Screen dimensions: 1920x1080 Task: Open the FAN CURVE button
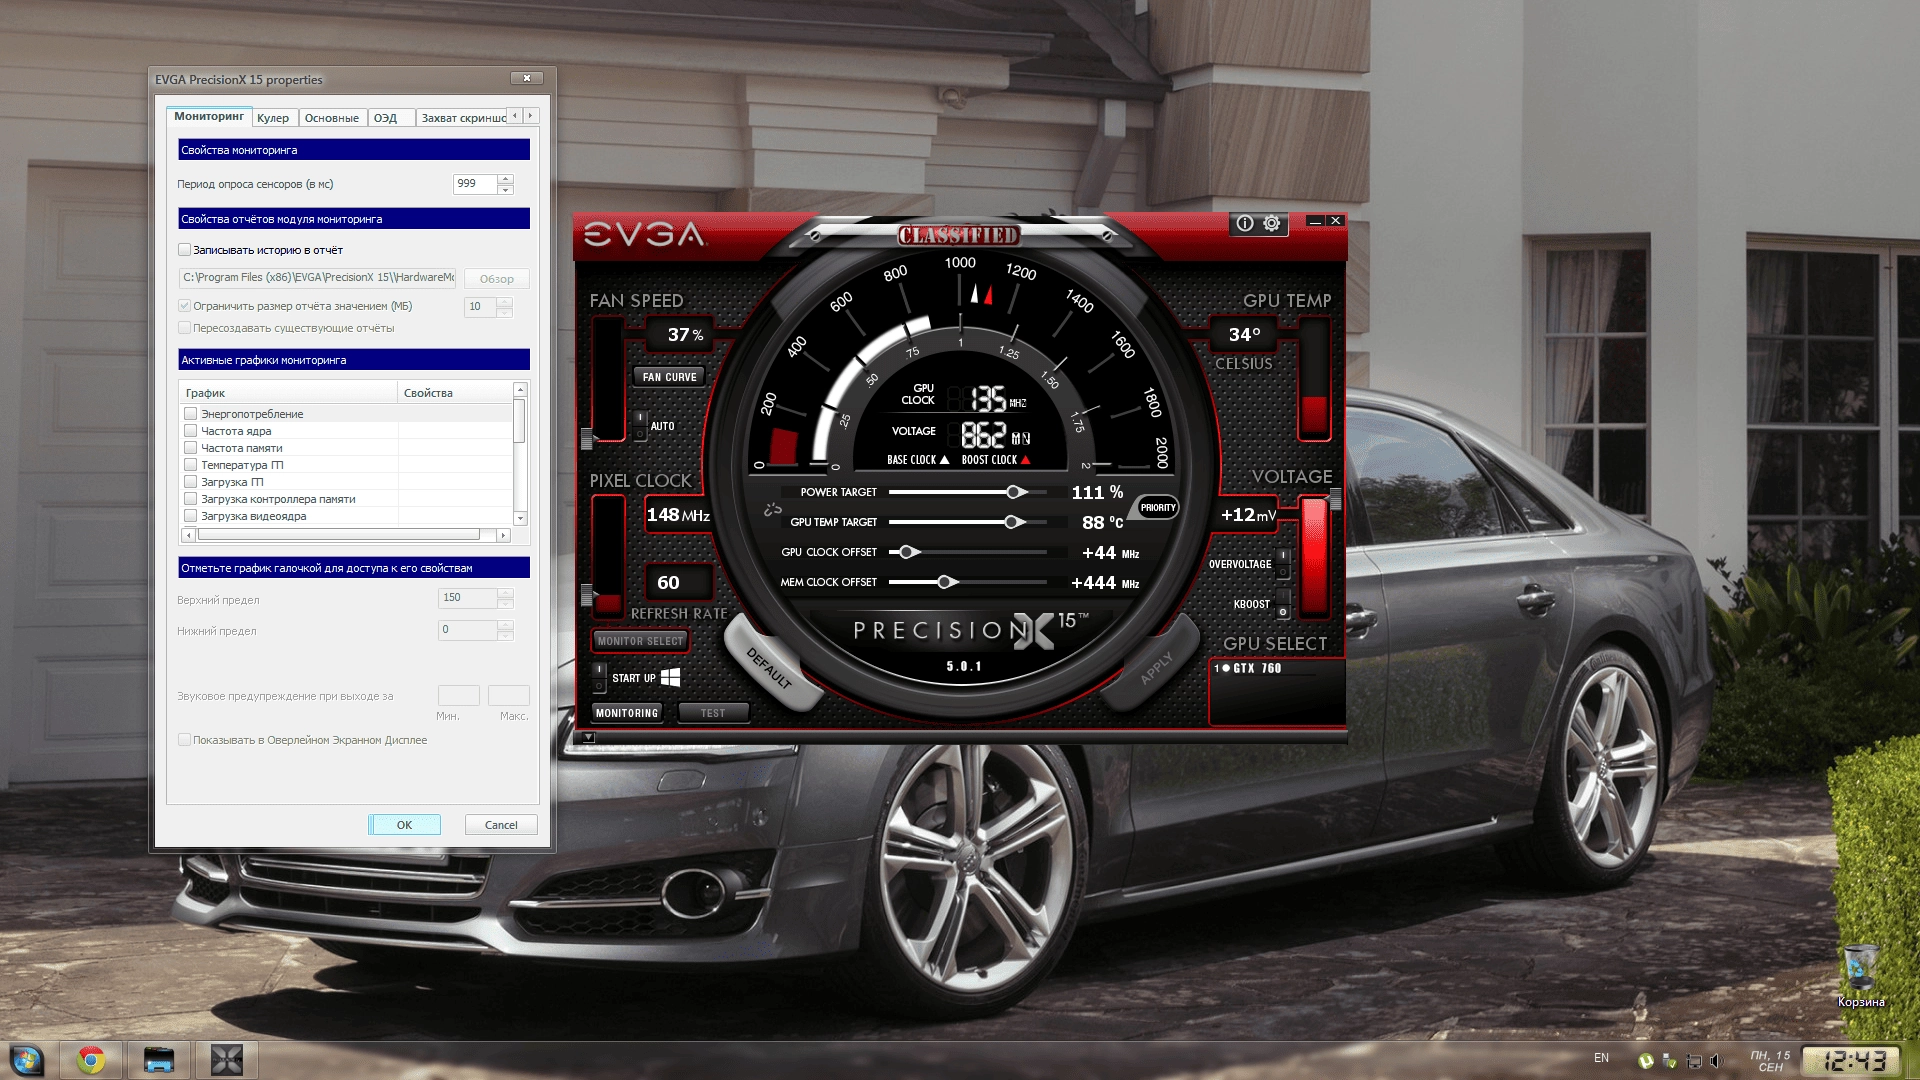pyautogui.click(x=669, y=377)
